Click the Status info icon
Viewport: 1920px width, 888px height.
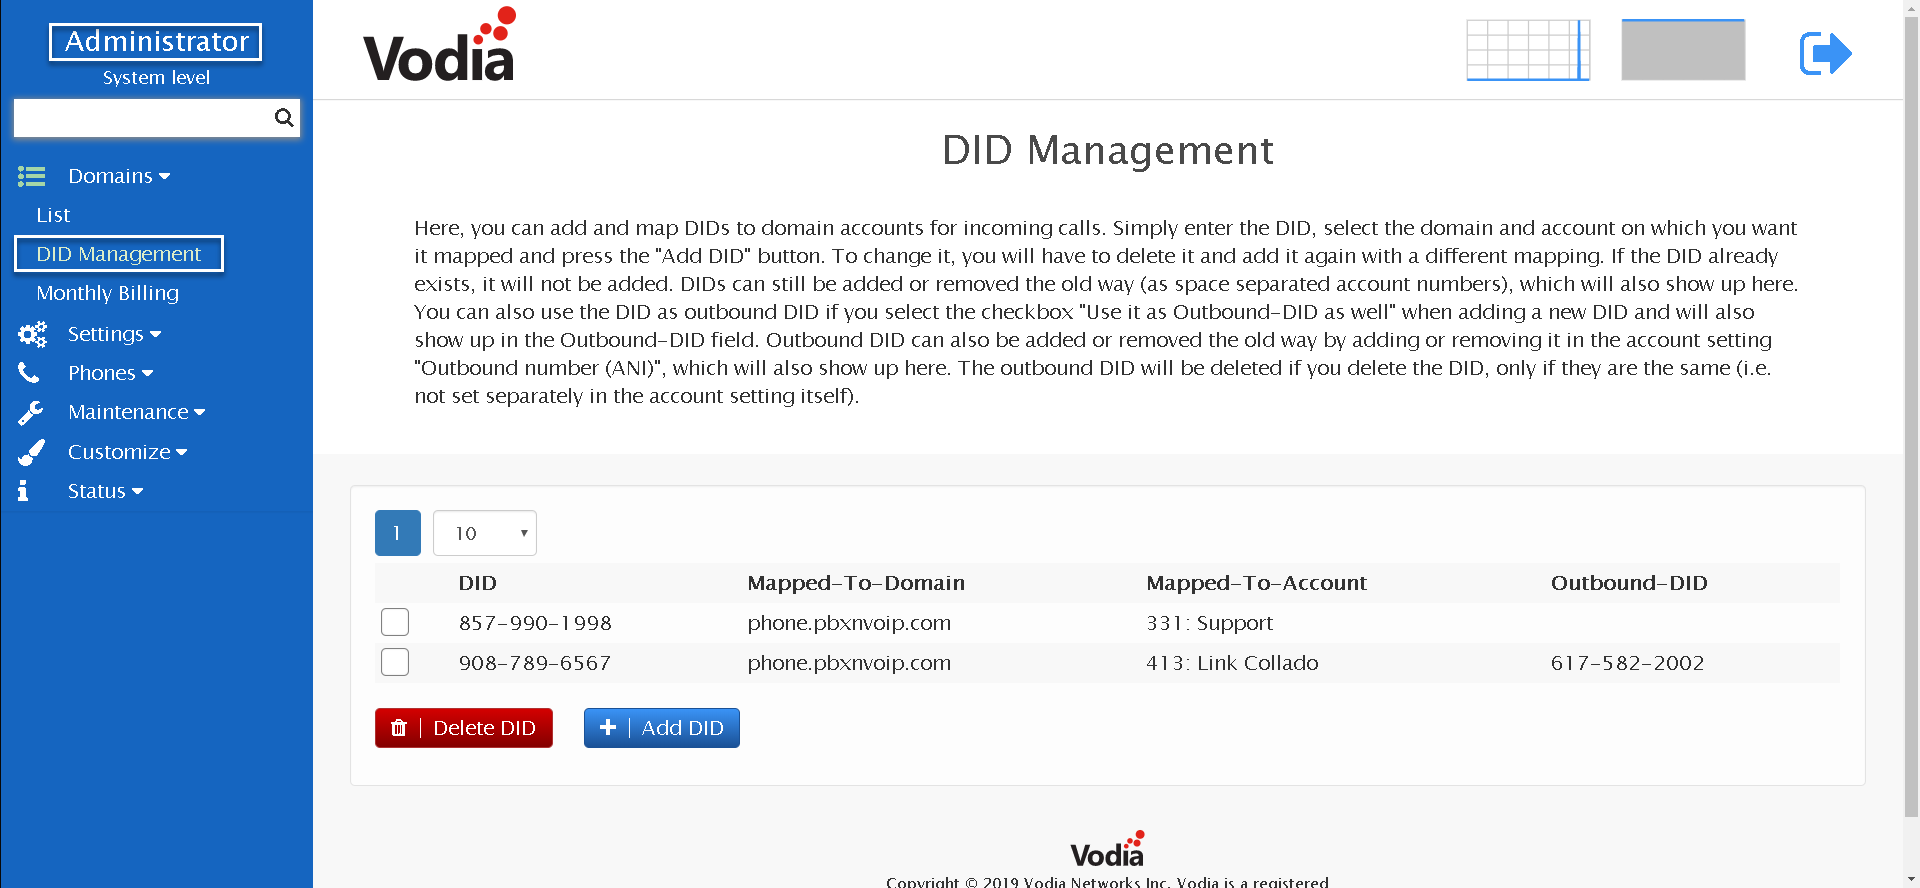[23, 491]
